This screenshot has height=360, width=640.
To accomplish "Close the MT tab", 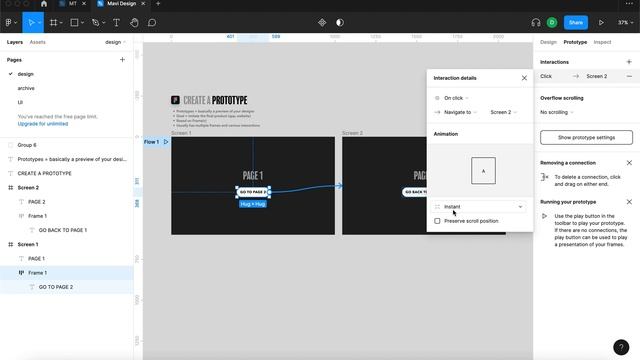I will pos(84,4).
